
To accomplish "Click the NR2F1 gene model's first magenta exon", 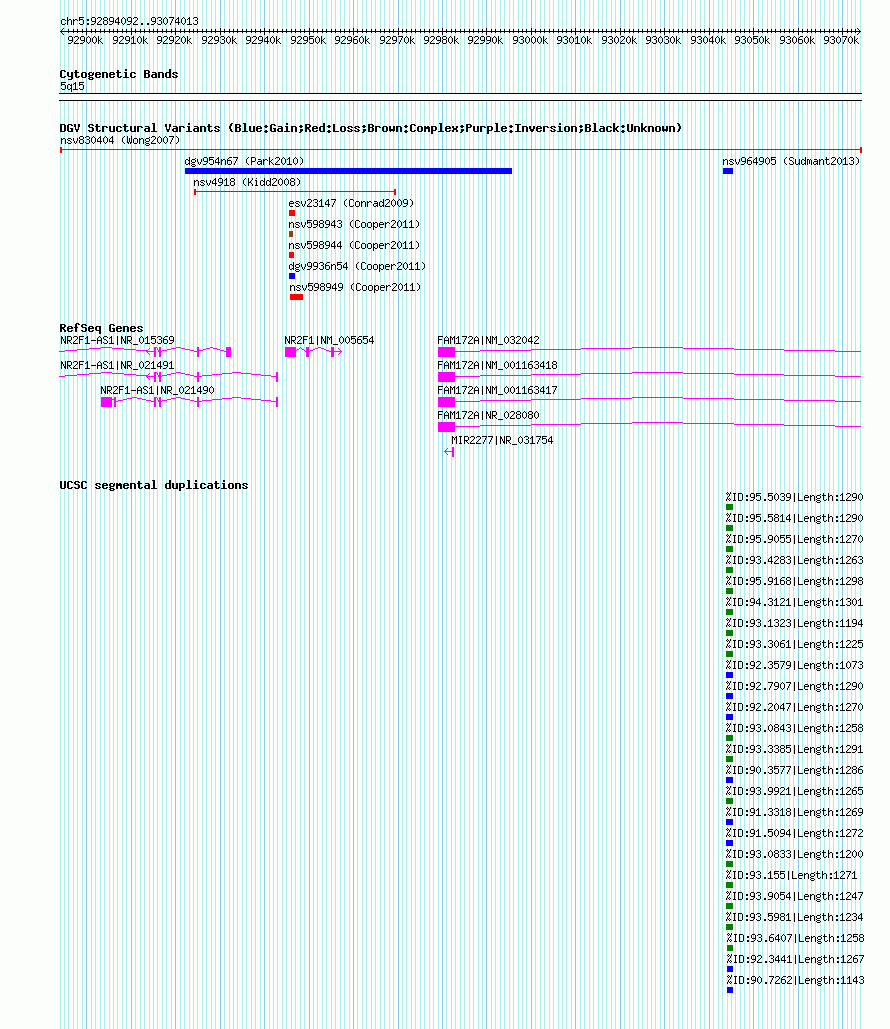I will coord(290,352).
